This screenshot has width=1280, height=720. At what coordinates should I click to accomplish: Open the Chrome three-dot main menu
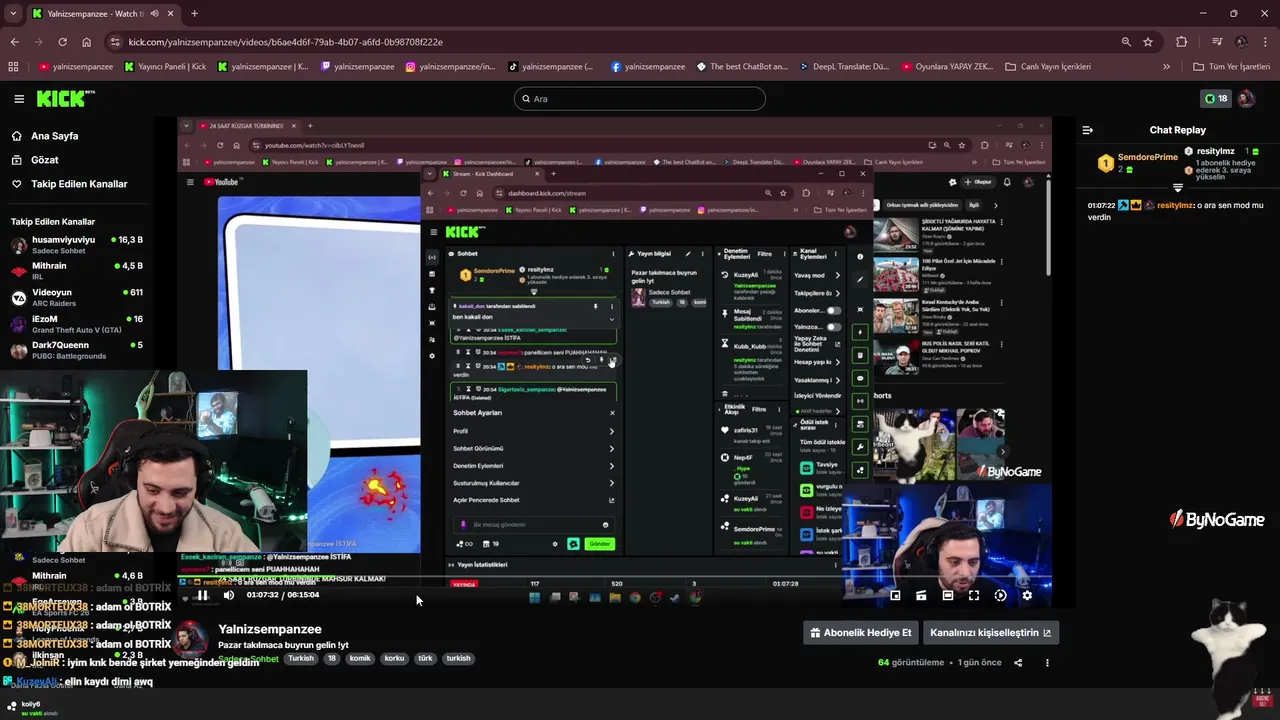(x=1266, y=42)
